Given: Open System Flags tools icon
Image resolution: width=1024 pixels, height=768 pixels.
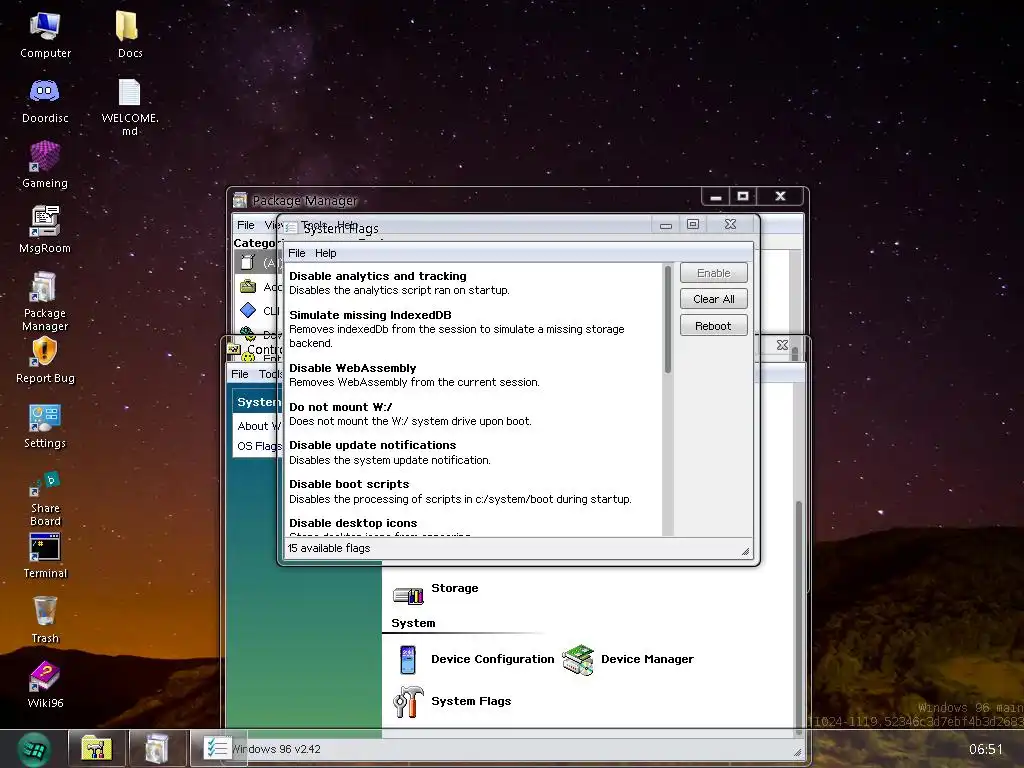Looking at the screenshot, I should pyautogui.click(x=408, y=701).
